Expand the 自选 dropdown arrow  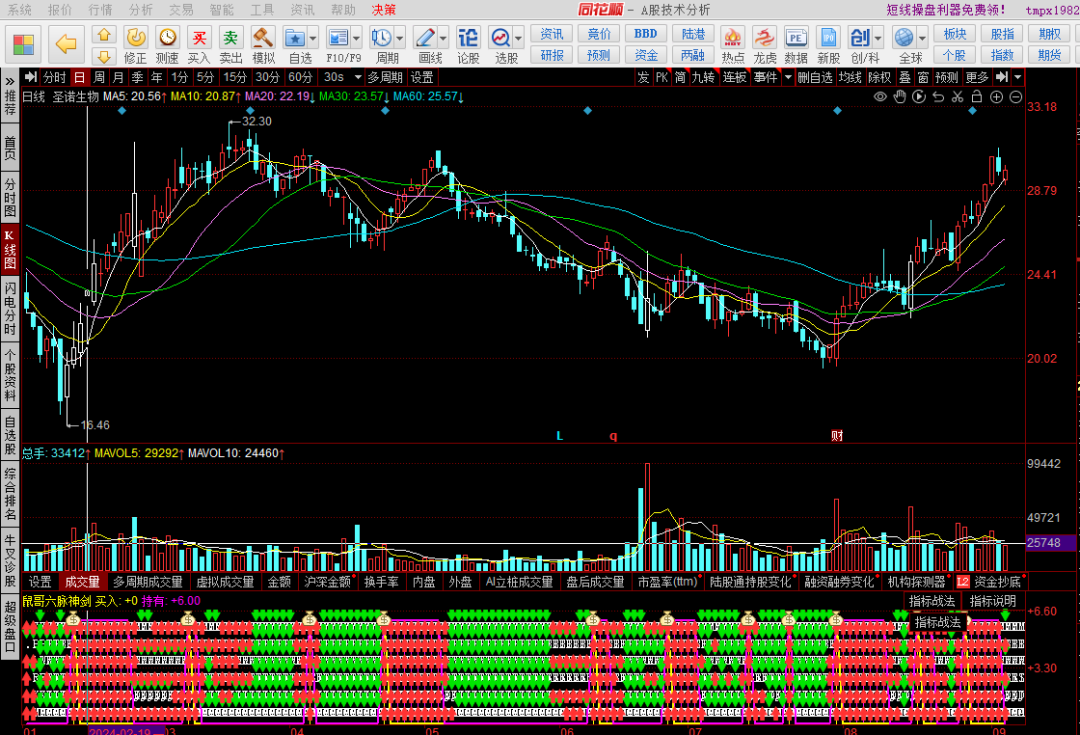click(x=313, y=39)
